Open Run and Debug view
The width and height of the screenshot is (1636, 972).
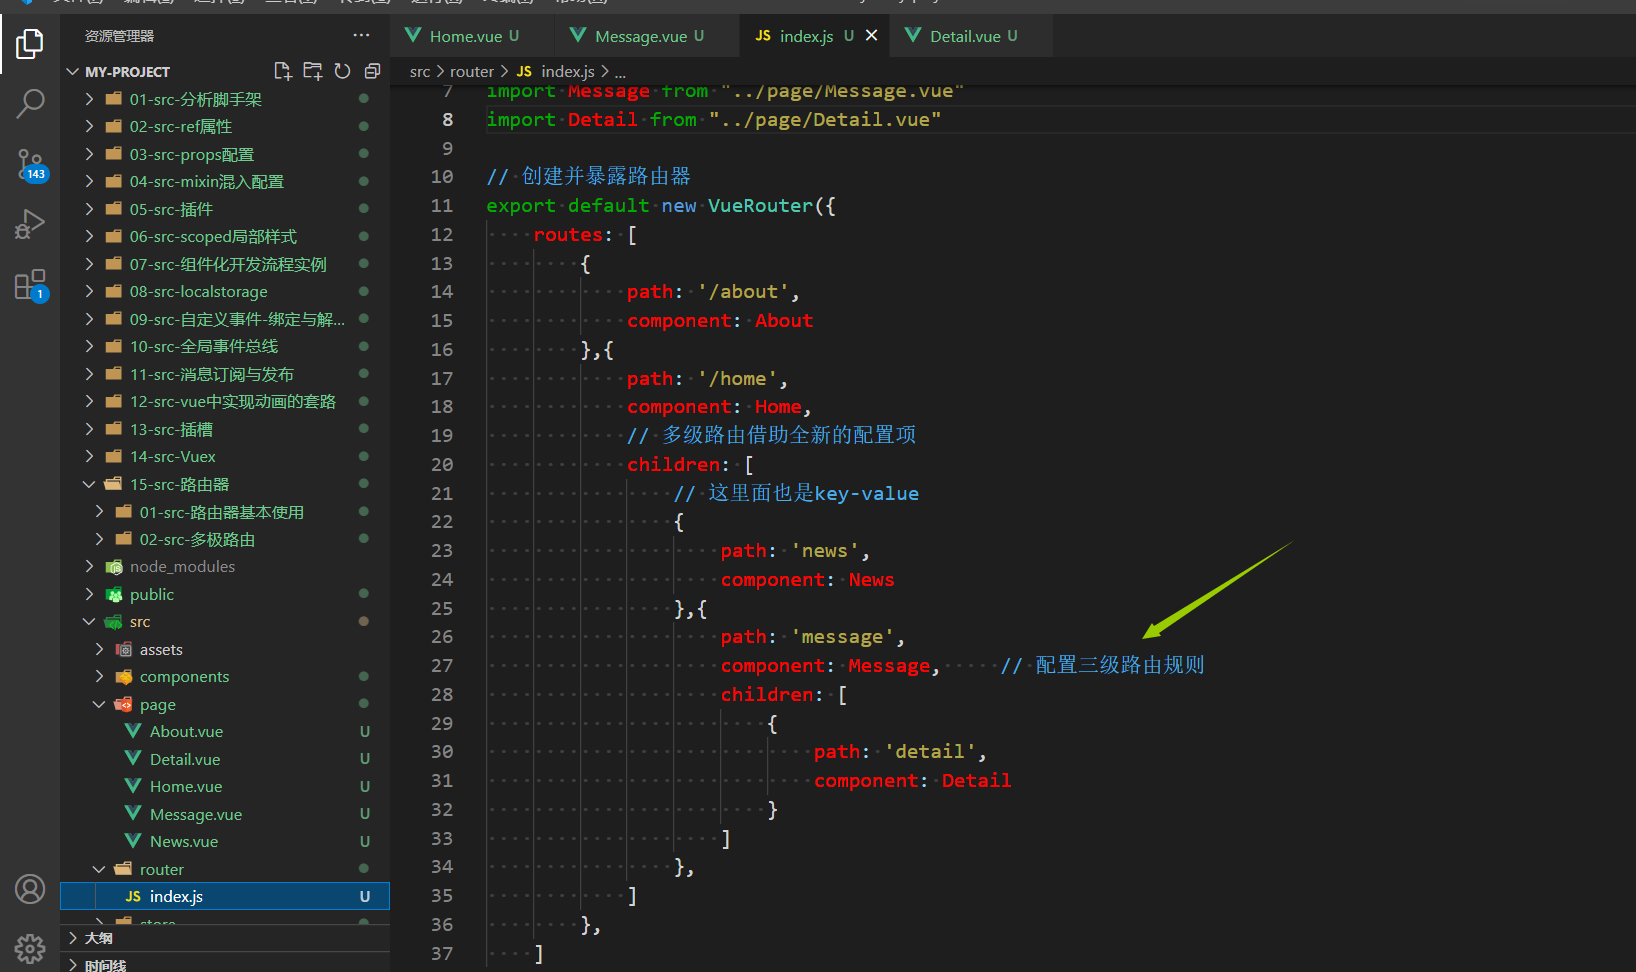click(30, 223)
